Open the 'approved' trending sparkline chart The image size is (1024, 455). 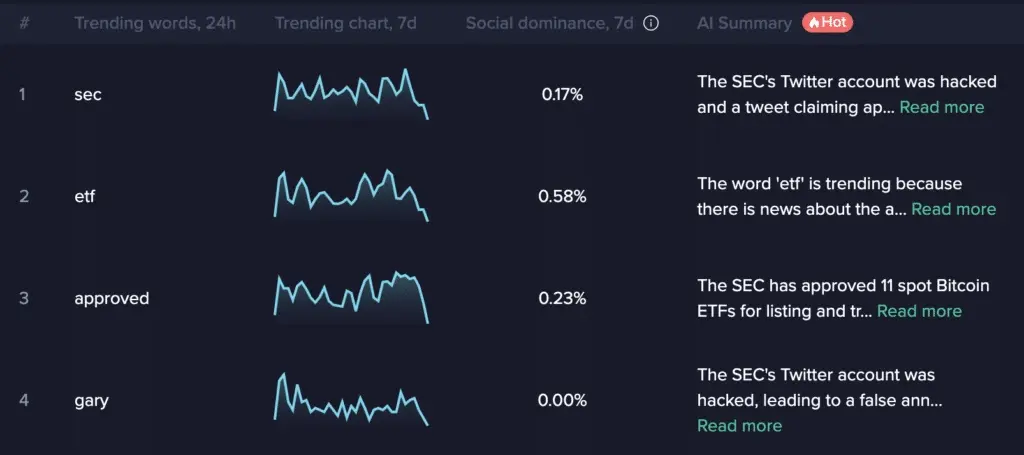pos(351,297)
